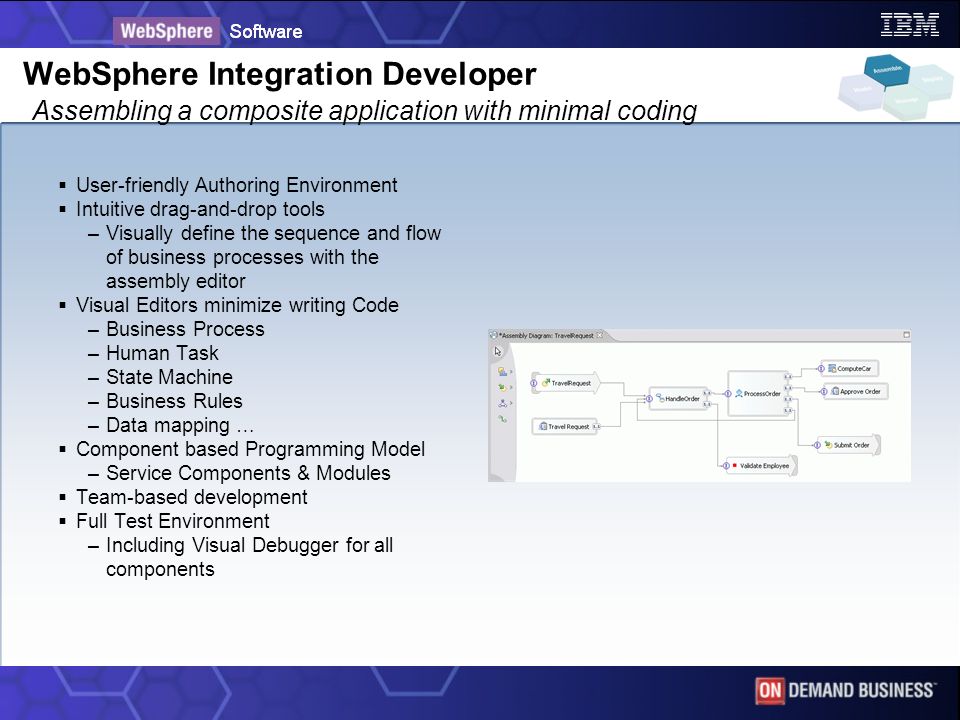Activate the green wire tool icon
960x720 pixels.
503,419
